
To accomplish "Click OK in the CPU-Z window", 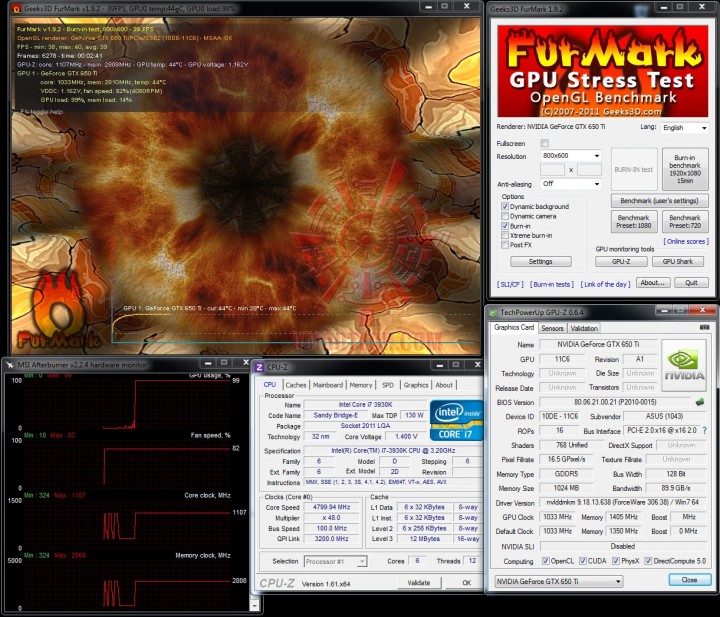I will 467,583.
